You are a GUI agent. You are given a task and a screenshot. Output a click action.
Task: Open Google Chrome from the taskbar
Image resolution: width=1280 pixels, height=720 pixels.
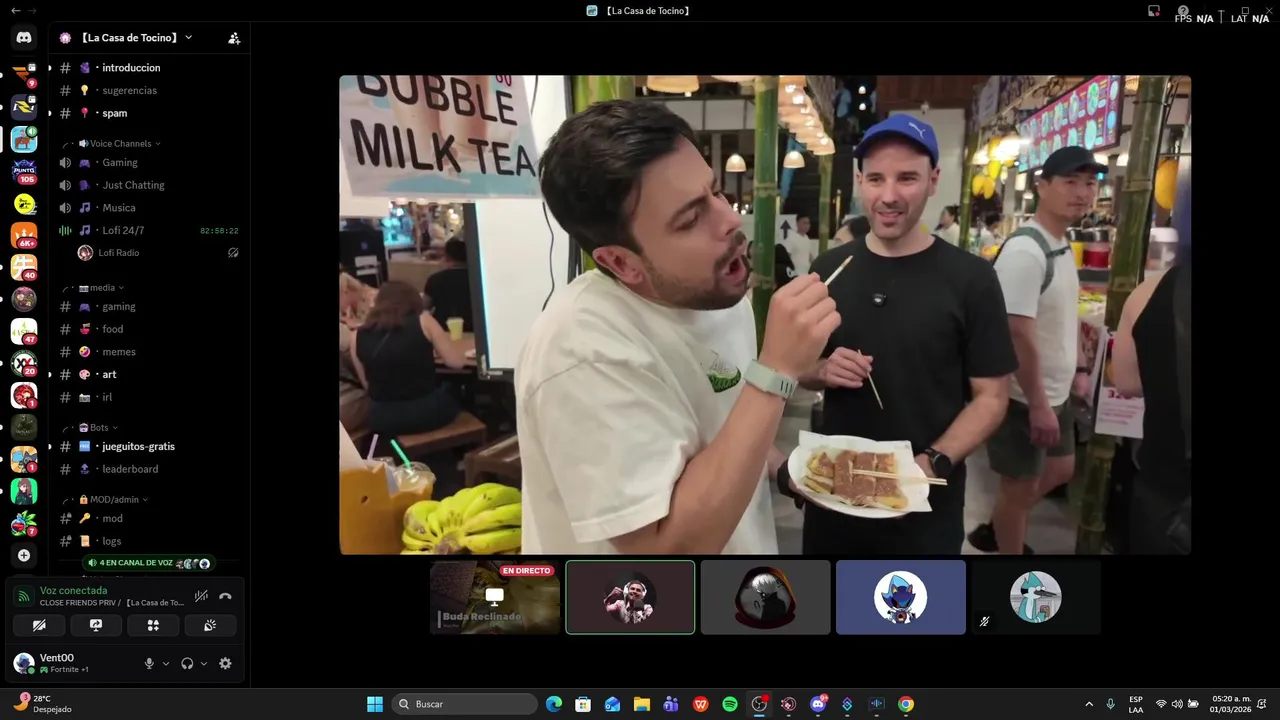(x=906, y=704)
